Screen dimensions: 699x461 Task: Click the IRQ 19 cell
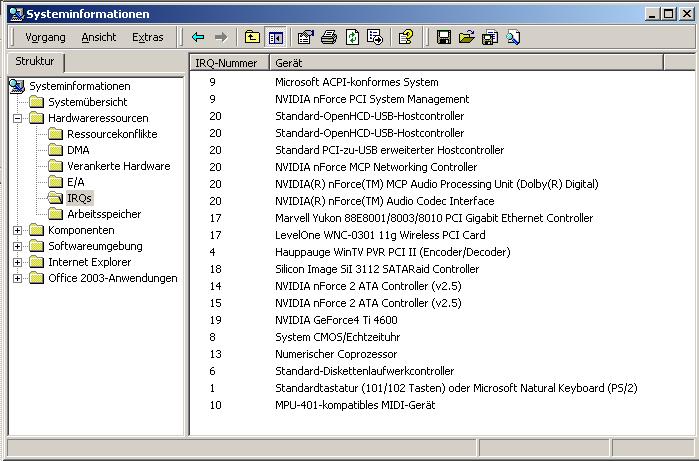(215, 320)
